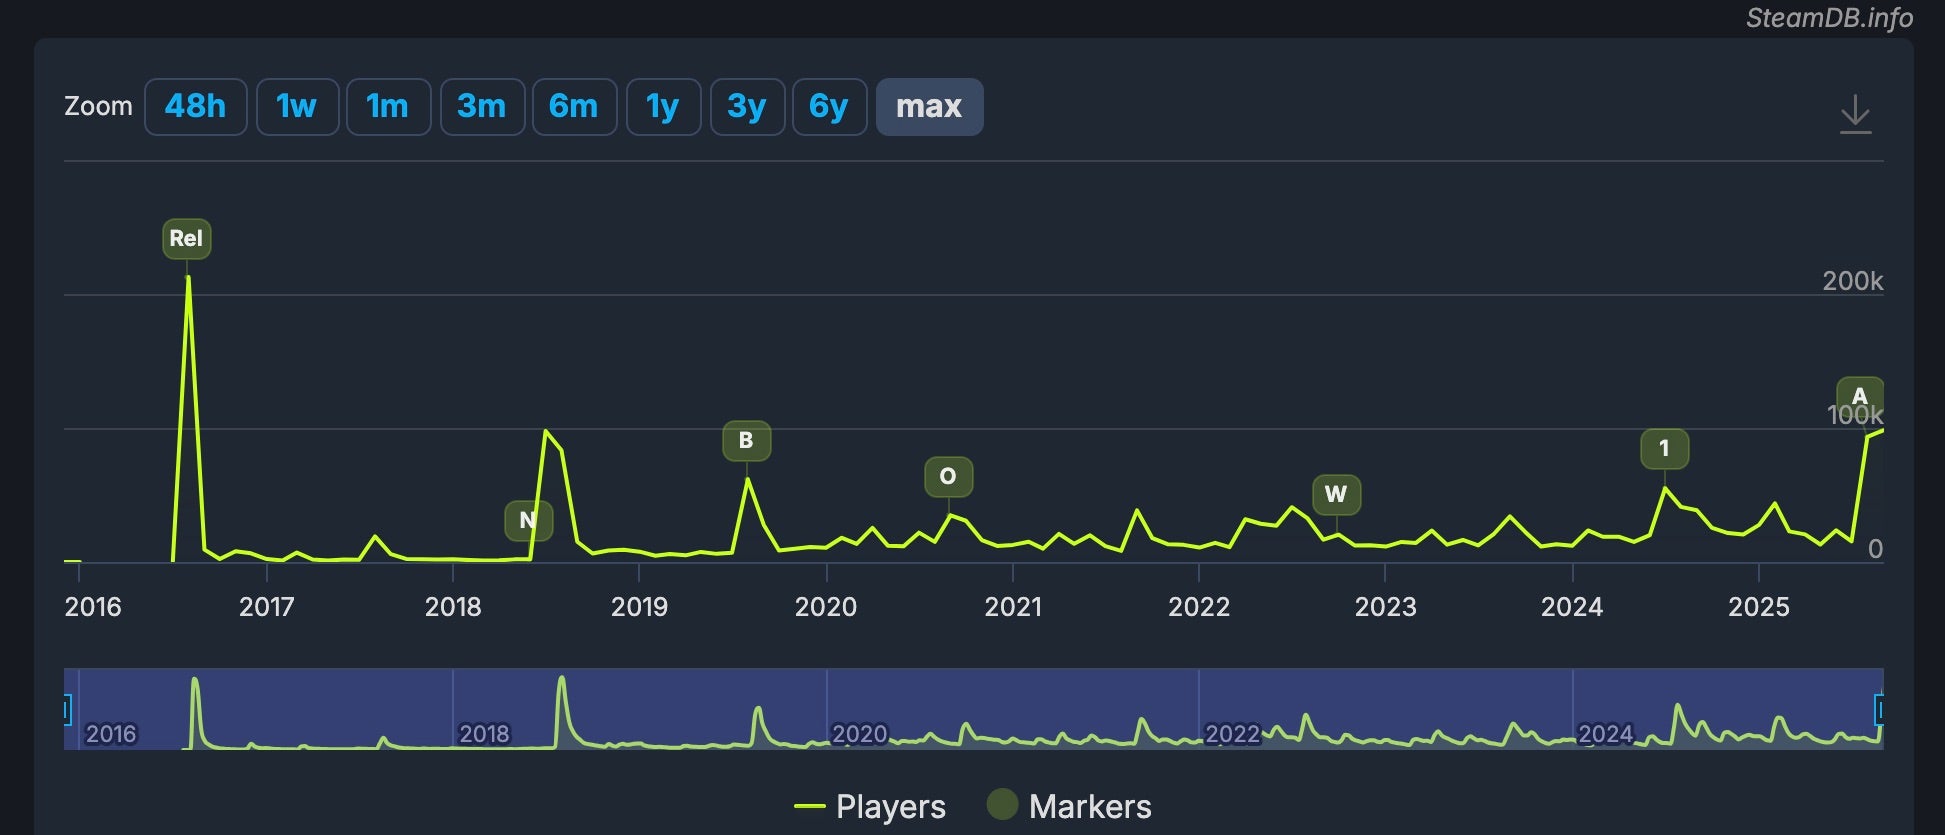Image resolution: width=1945 pixels, height=835 pixels.
Task: Click the W marker in 2022
Action: click(x=1336, y=495)
